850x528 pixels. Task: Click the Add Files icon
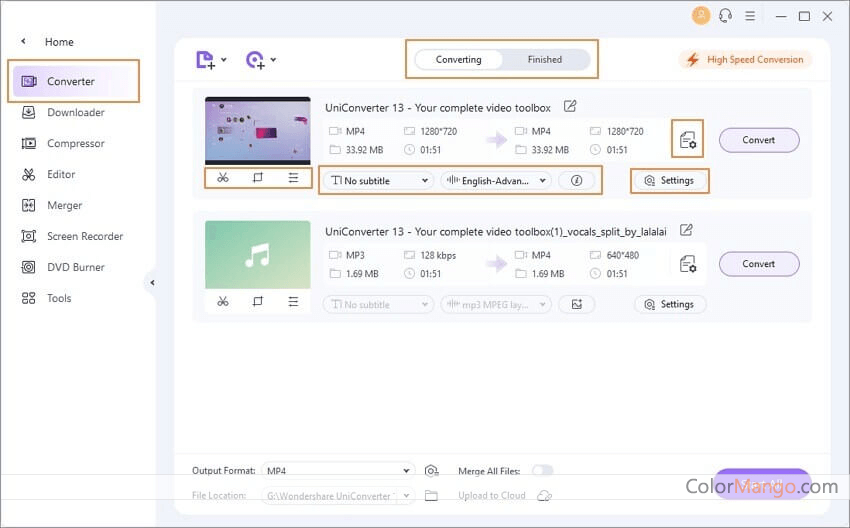(205, 60)
